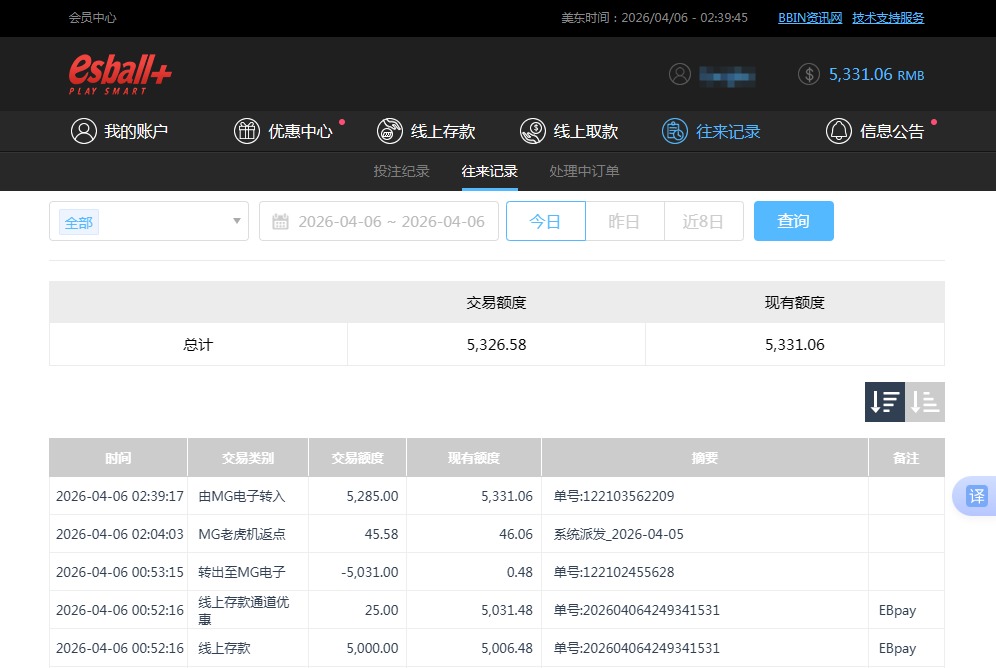Click the dropdown arrow beside 全部
Viewport: 996px width, 668px height.
click(236, 221)
